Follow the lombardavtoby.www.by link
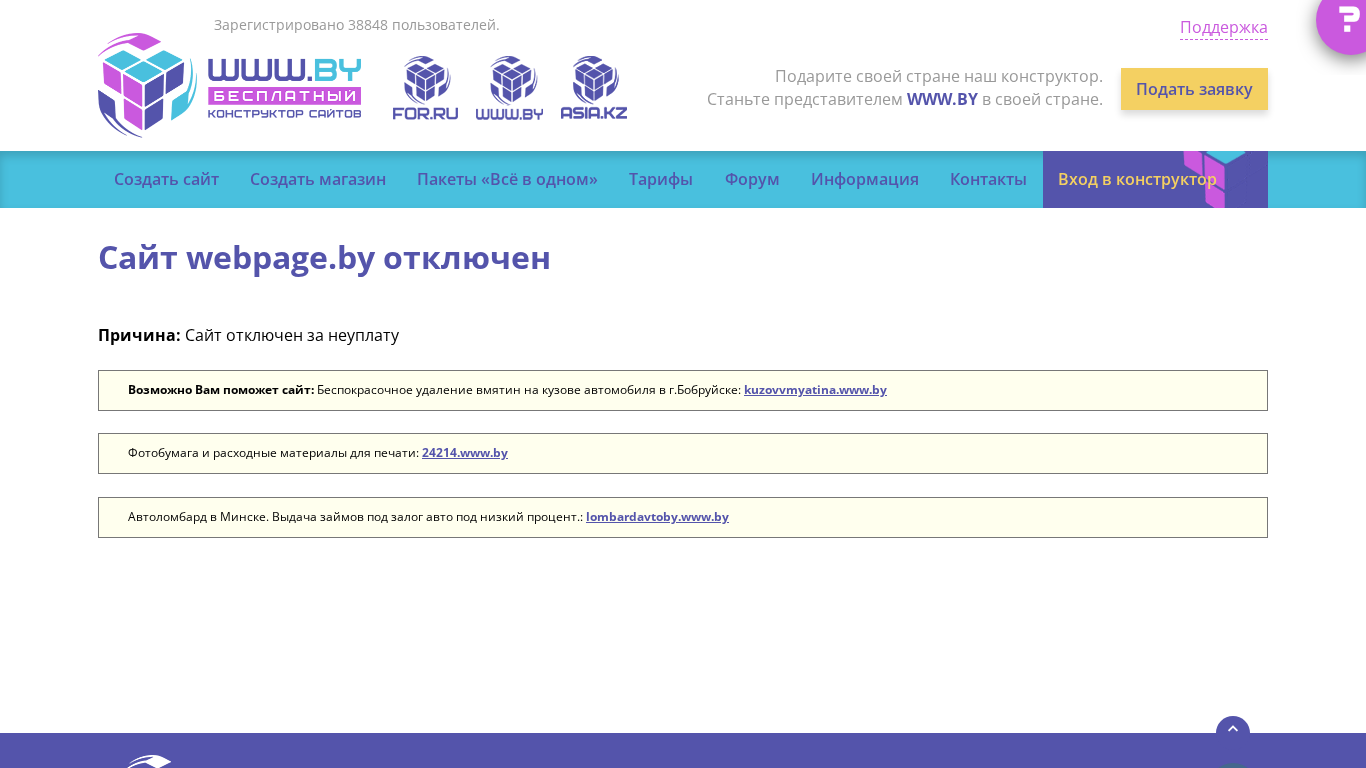Image resolution: width=1366 pixels, height=768 pixels. (x=657, y=517)
